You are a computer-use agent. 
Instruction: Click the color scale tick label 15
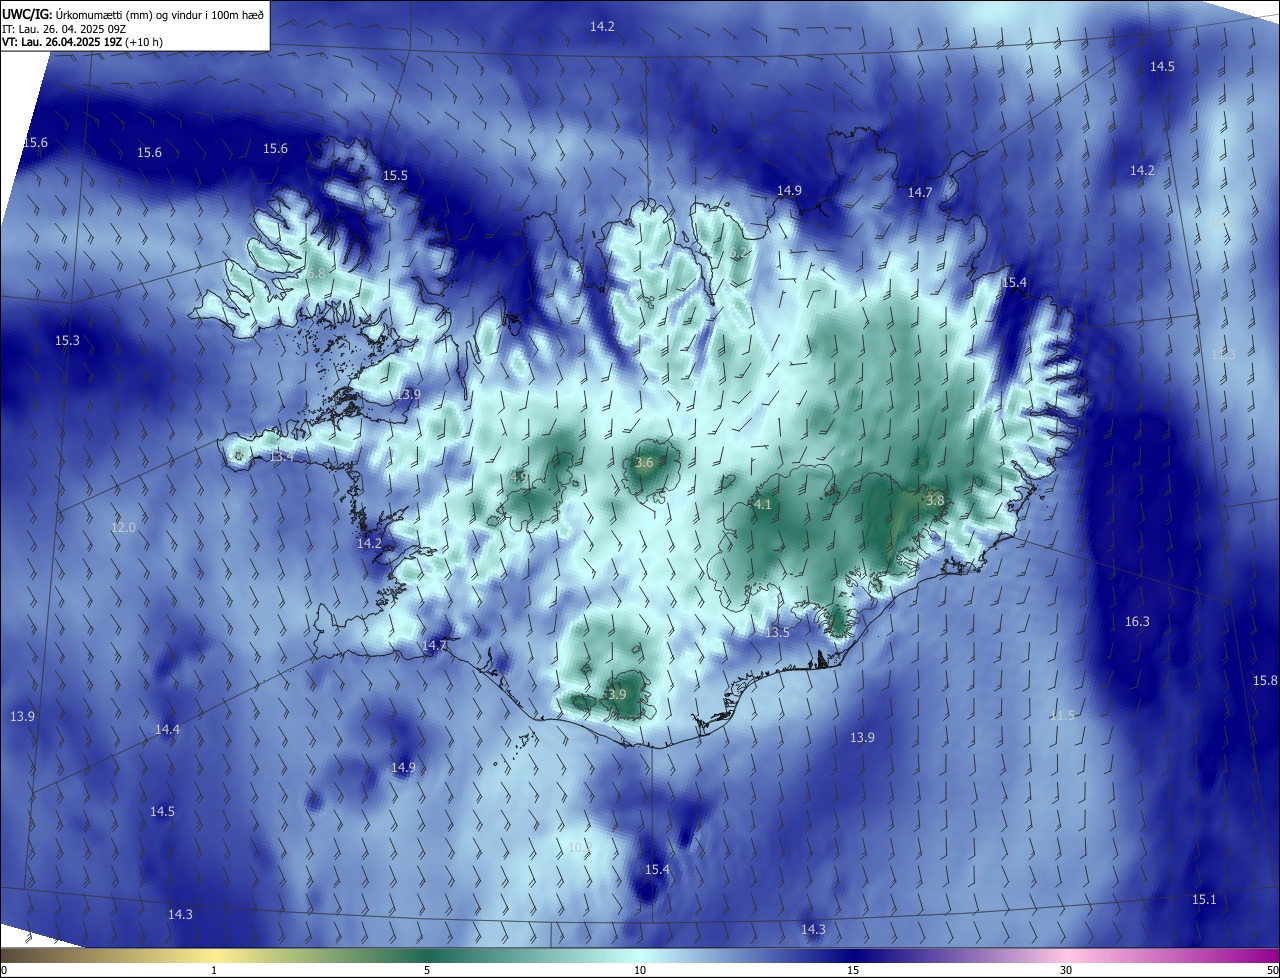(853, 970)
